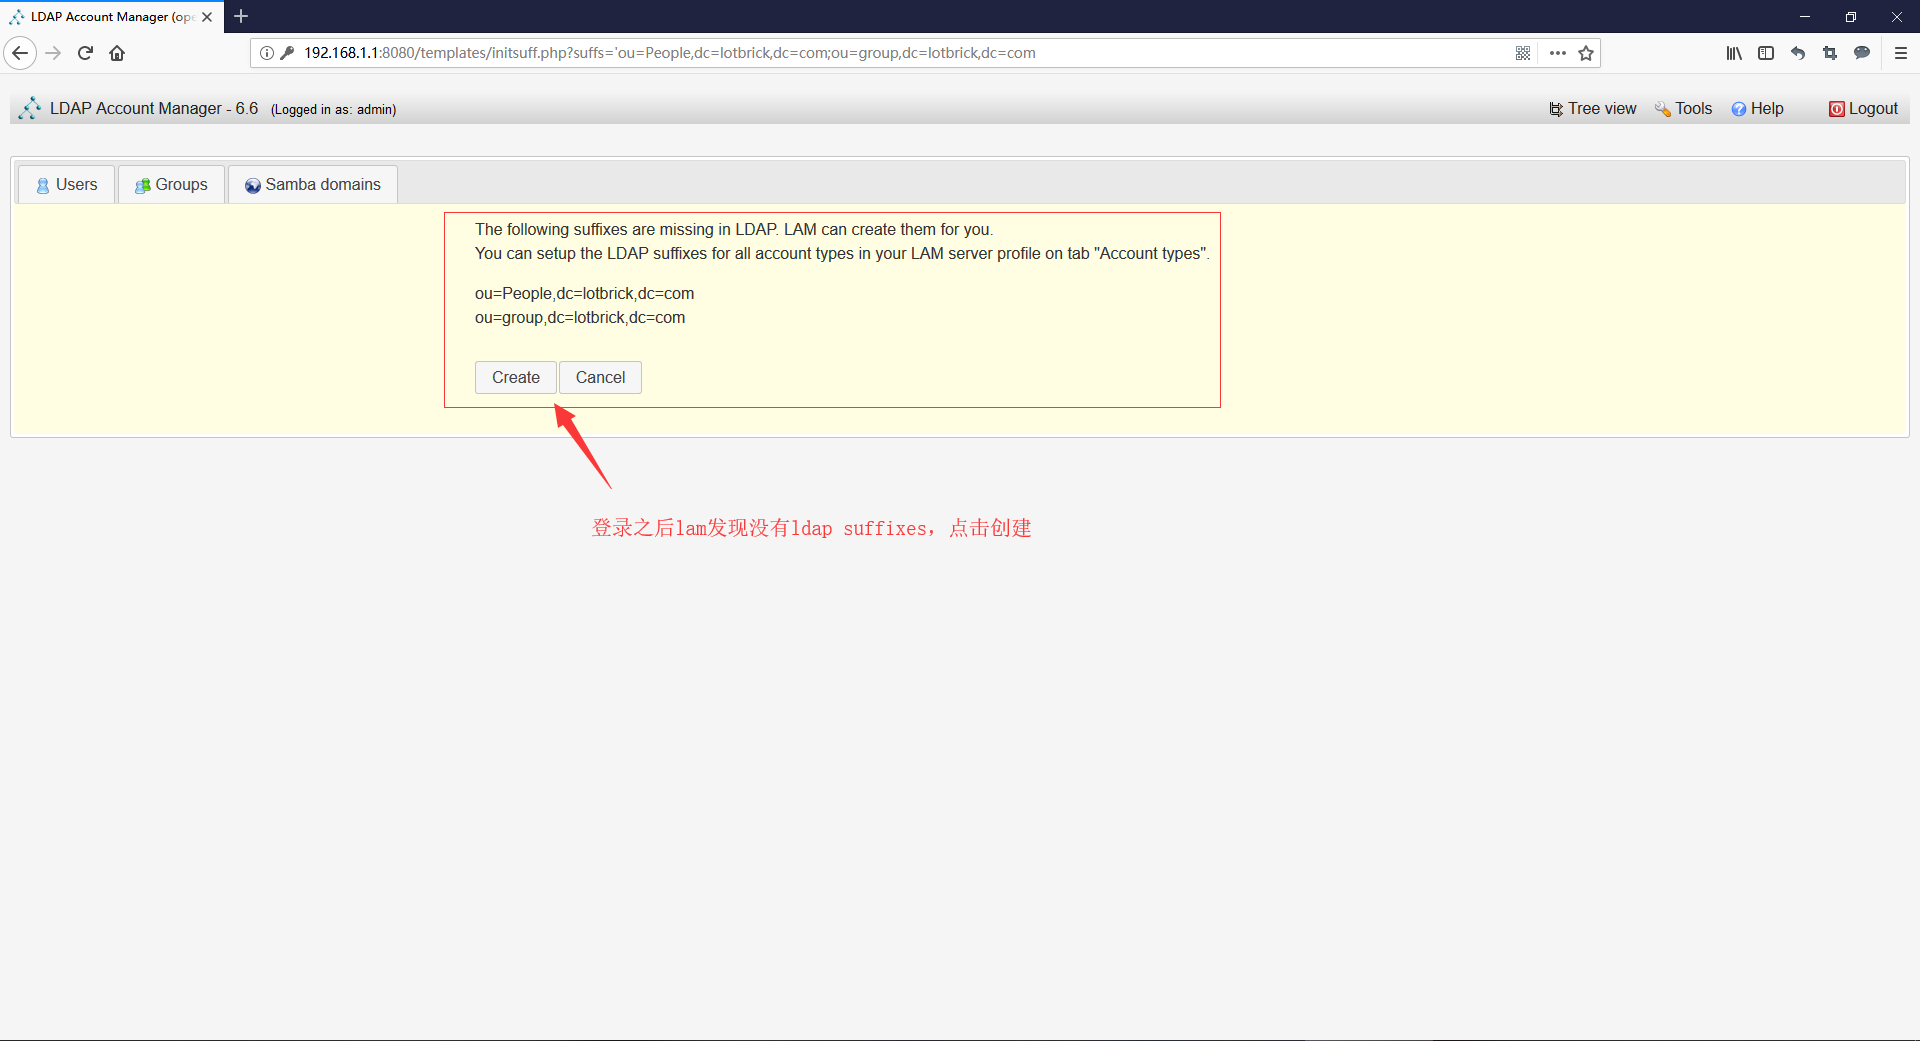Screen dimensions: 1920x1041
Task: Minimize the browser window
Action: click(1805, 17)
